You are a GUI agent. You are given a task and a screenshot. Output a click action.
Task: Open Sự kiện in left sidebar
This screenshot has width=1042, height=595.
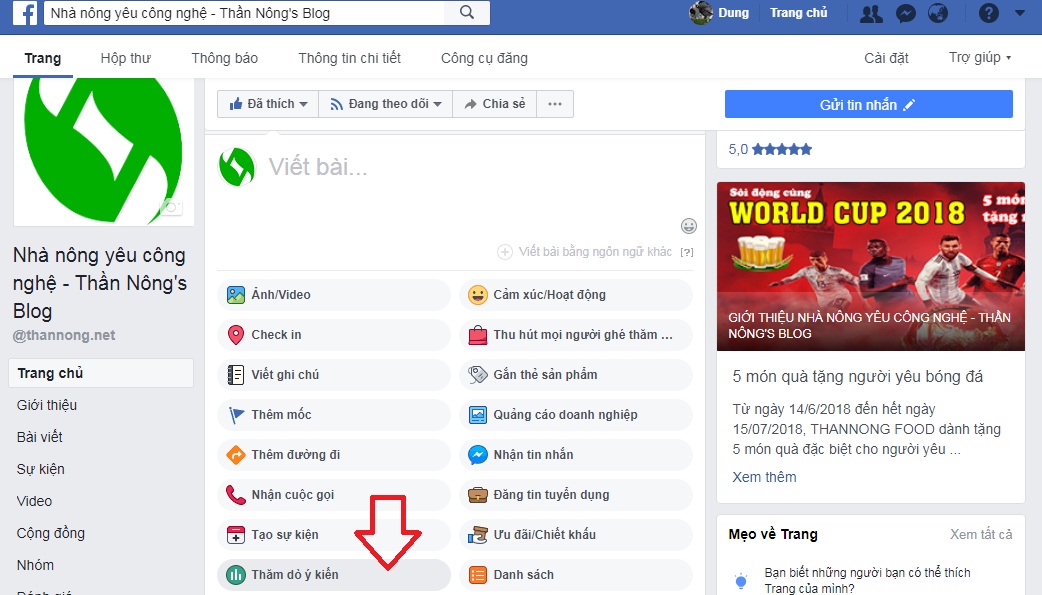click(41, 469)
